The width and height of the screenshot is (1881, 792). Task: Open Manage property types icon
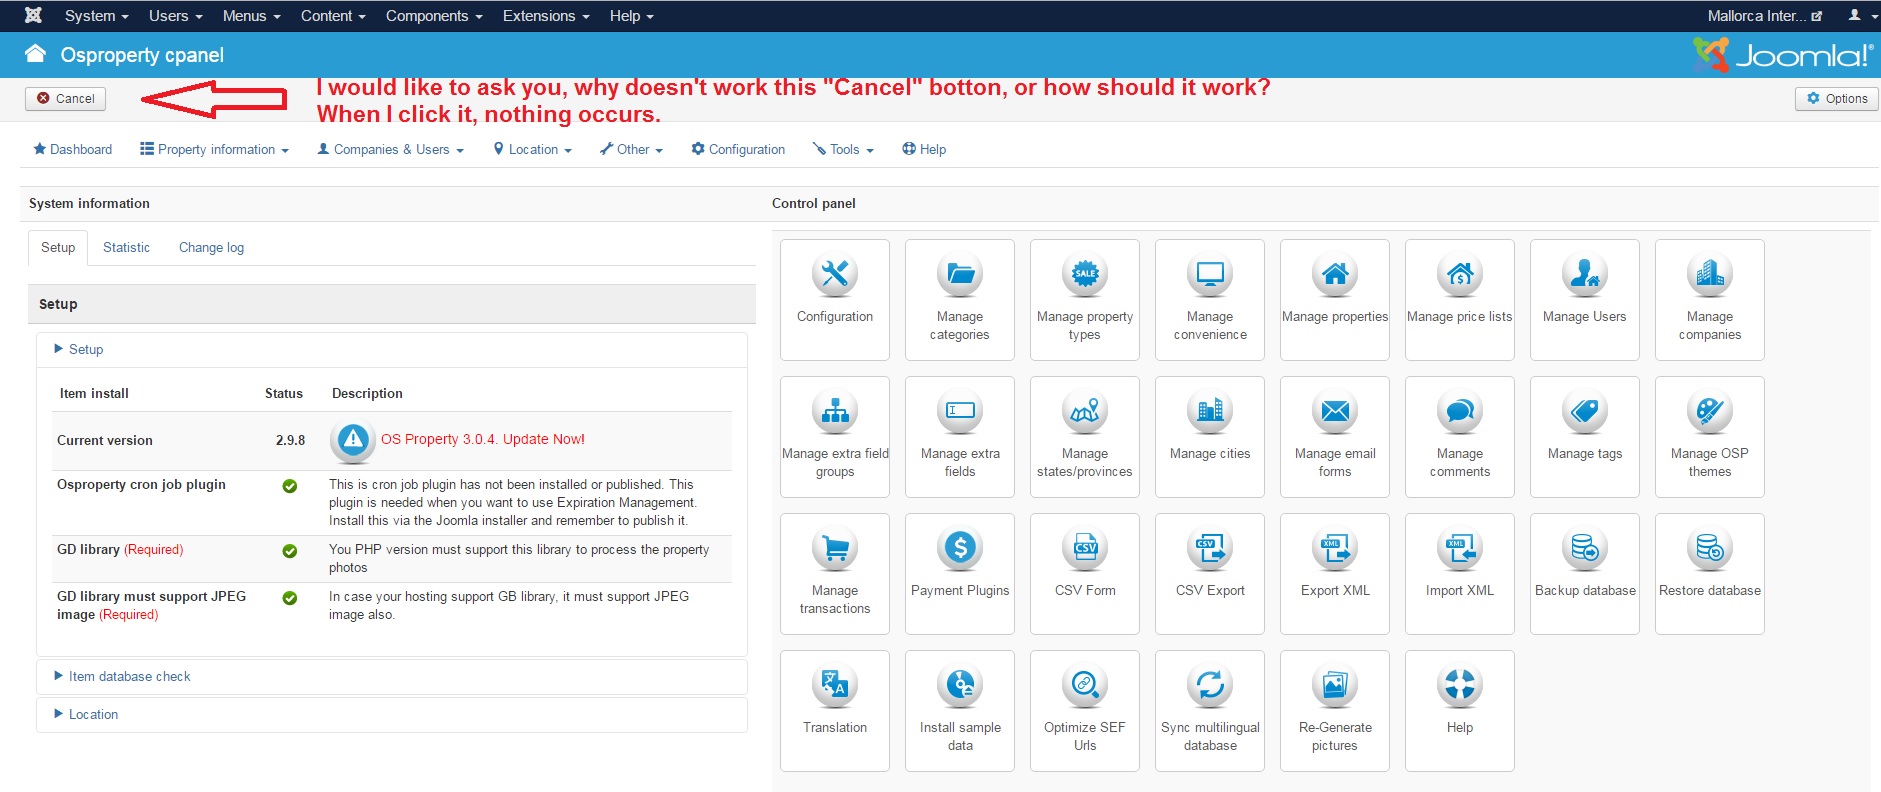click(1085, 299)
